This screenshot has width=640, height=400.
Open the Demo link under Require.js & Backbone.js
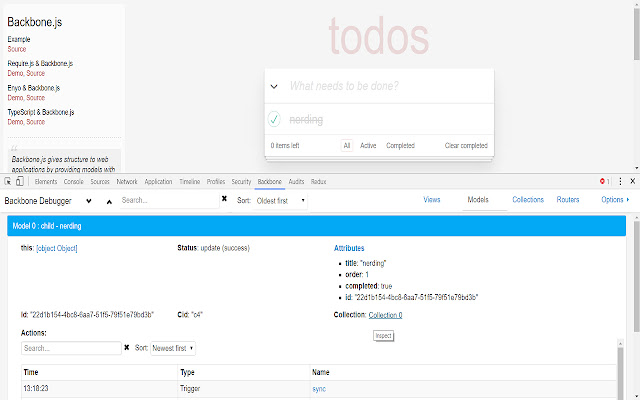(x=15, y=73)
